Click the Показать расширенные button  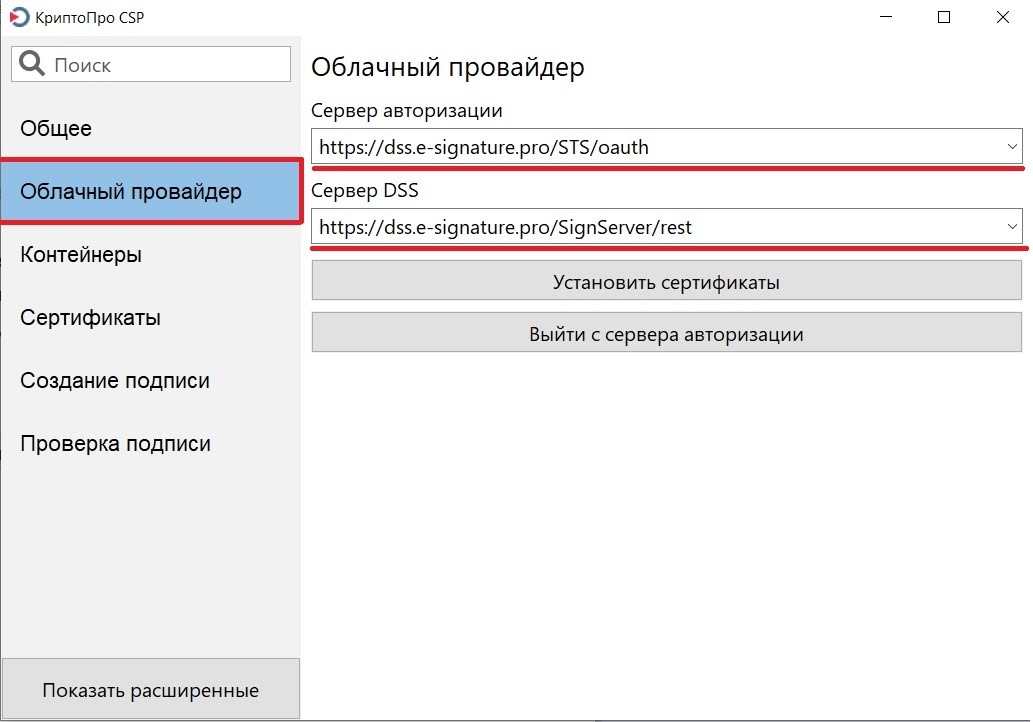(151, 688)
